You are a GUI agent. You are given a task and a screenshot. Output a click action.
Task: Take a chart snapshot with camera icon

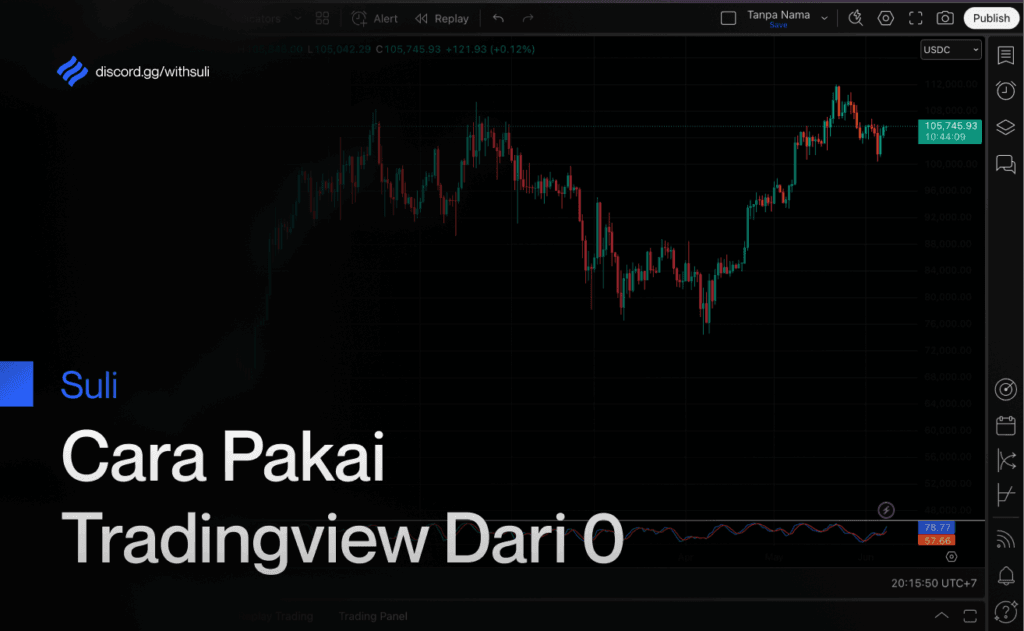coord(944,18)
